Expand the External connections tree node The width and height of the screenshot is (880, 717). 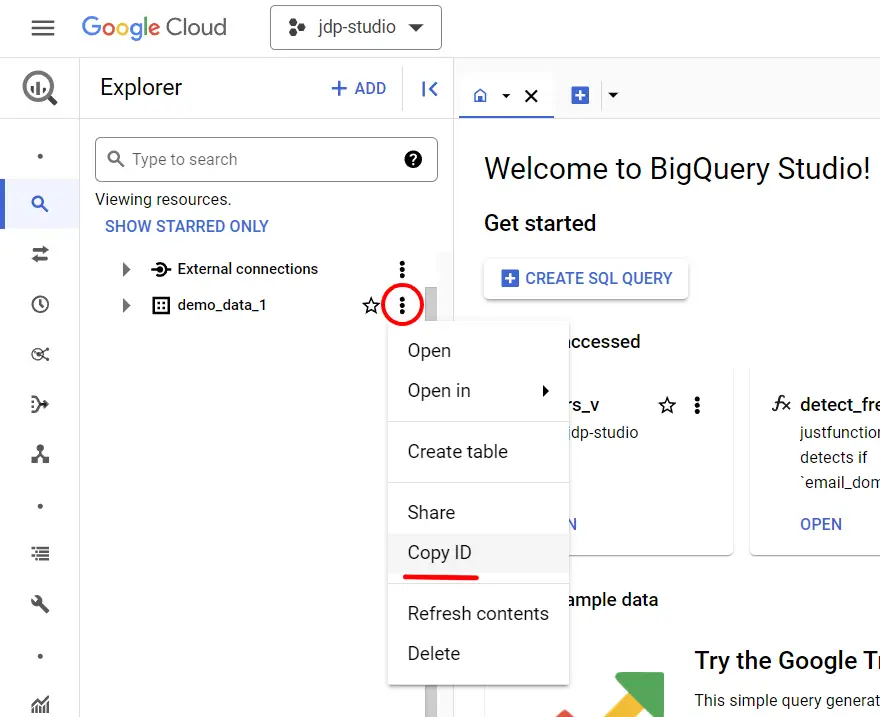coord(126,269)
